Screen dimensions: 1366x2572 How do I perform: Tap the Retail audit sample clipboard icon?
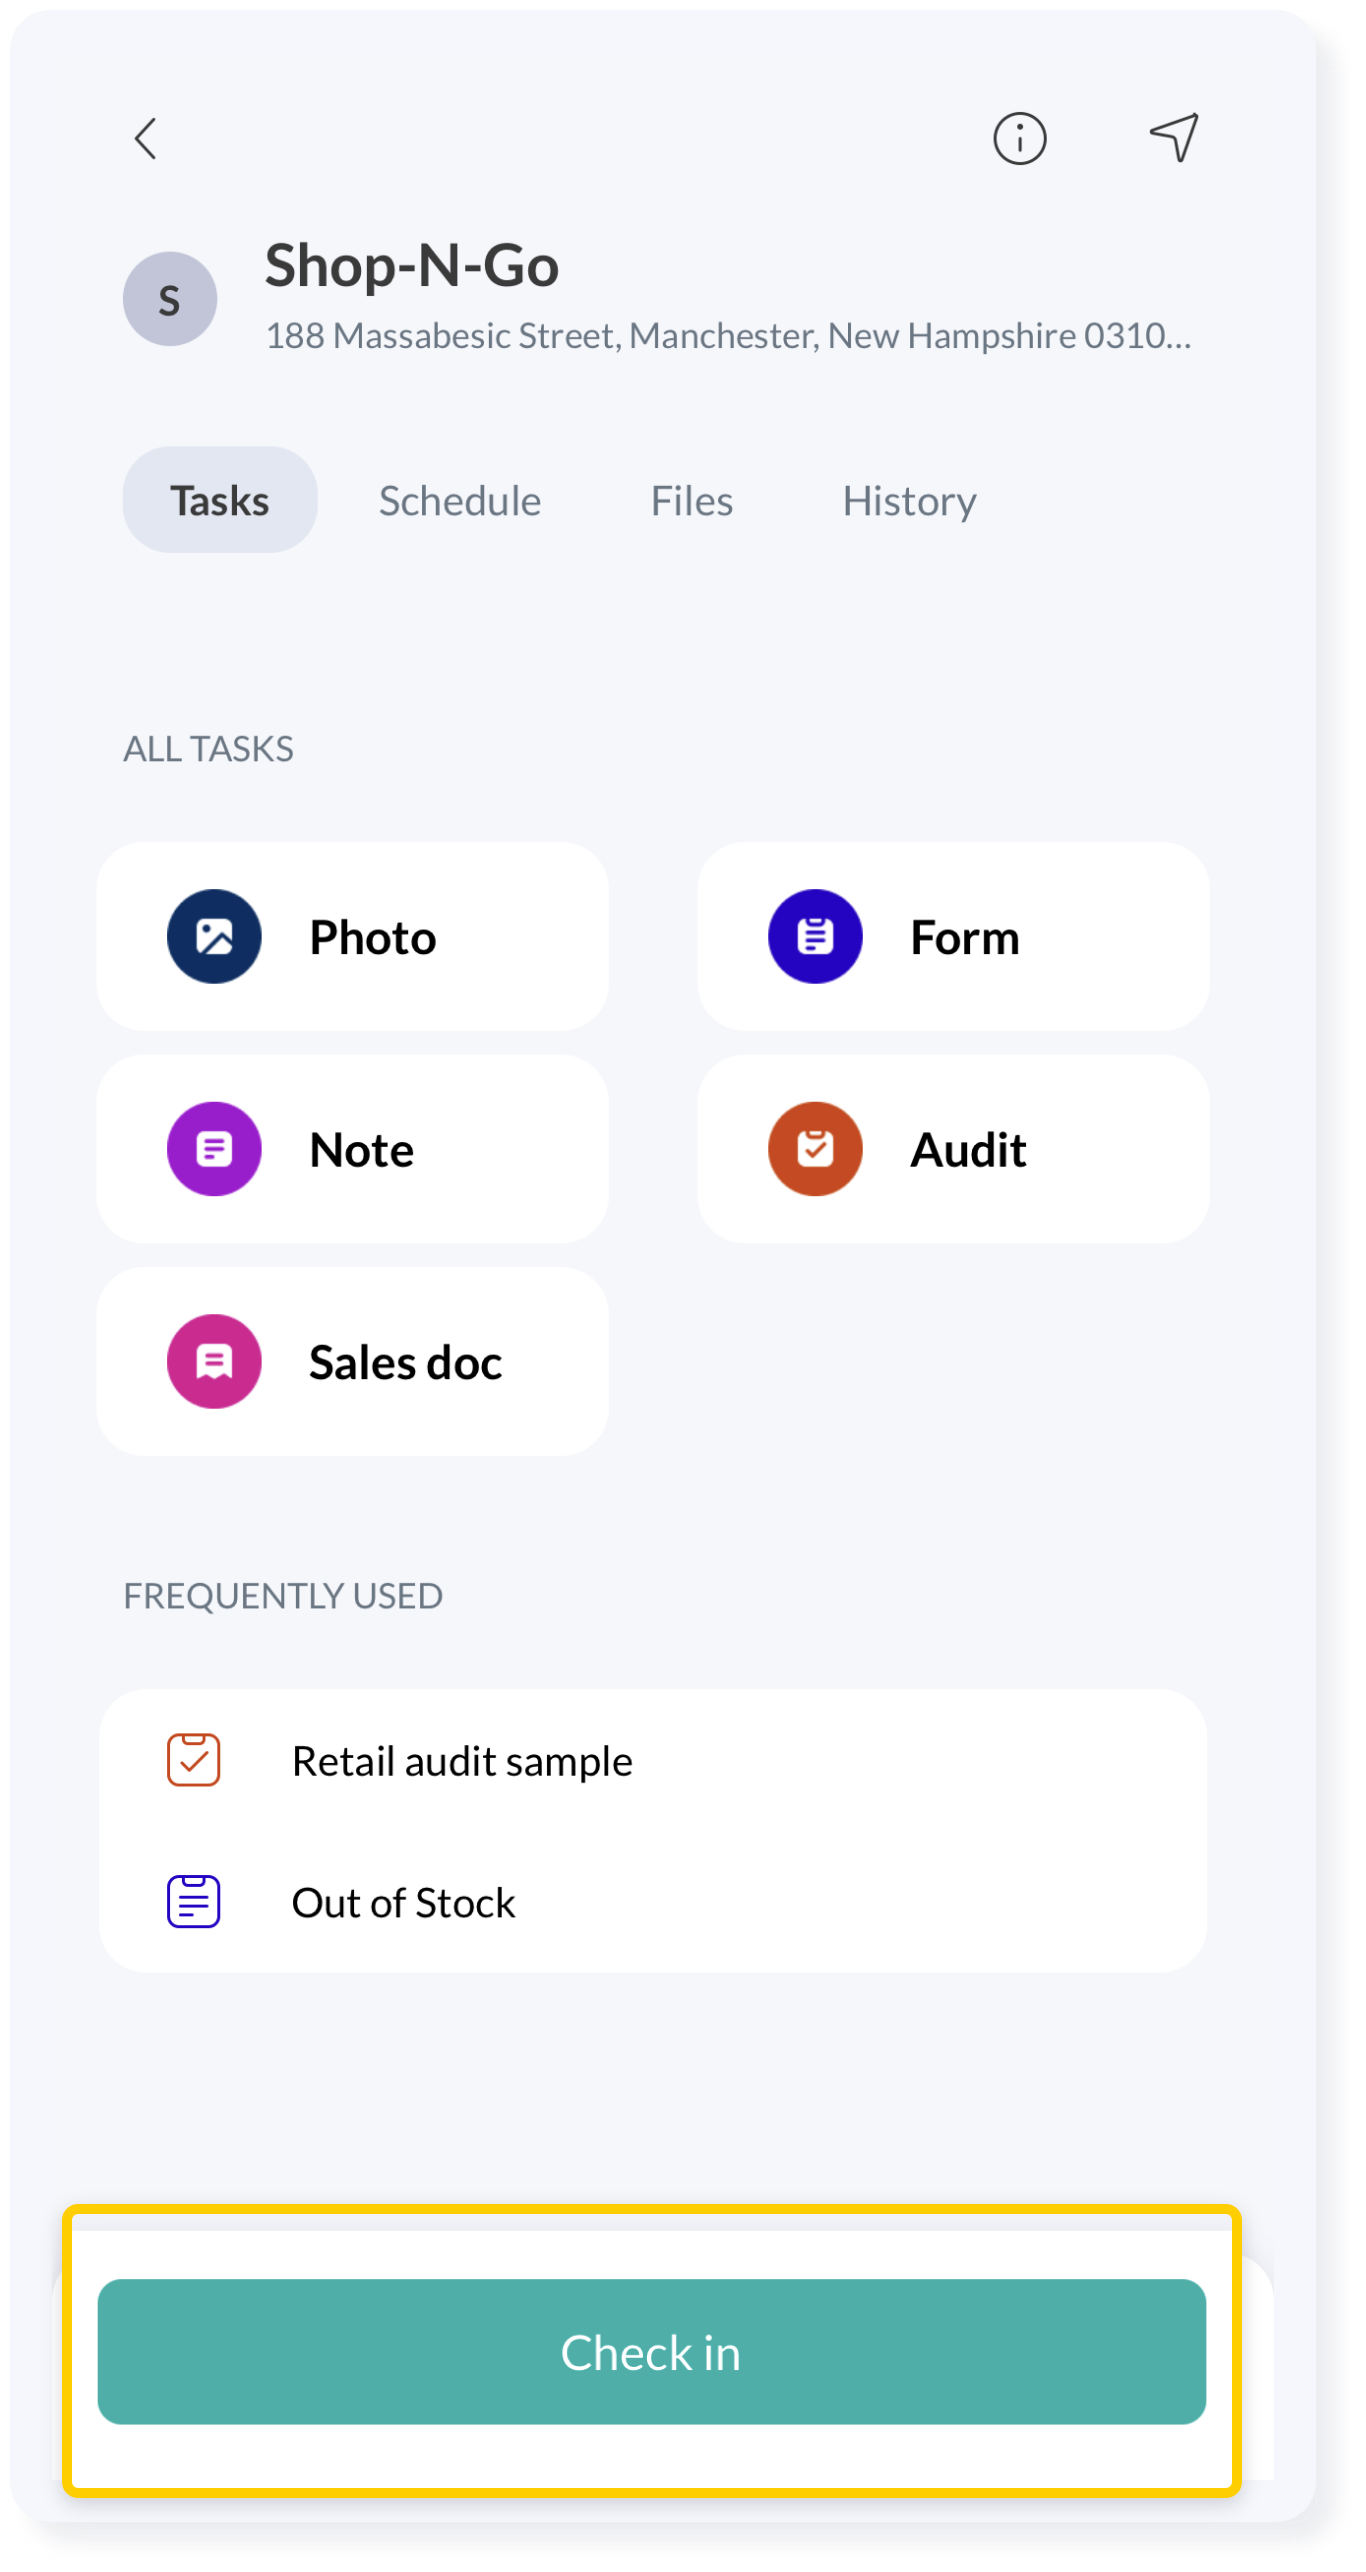[x=193, y=1761]
